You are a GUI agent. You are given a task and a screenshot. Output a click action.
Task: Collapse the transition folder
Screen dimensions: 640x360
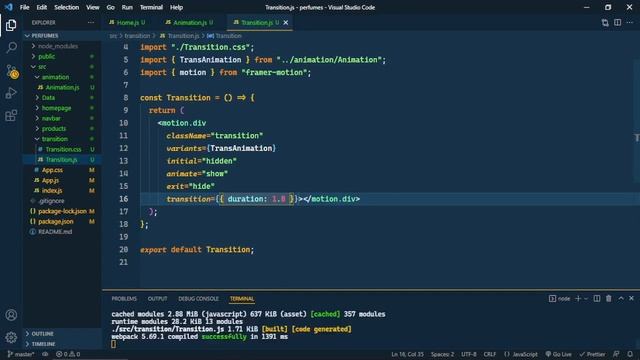pos(62,139)
